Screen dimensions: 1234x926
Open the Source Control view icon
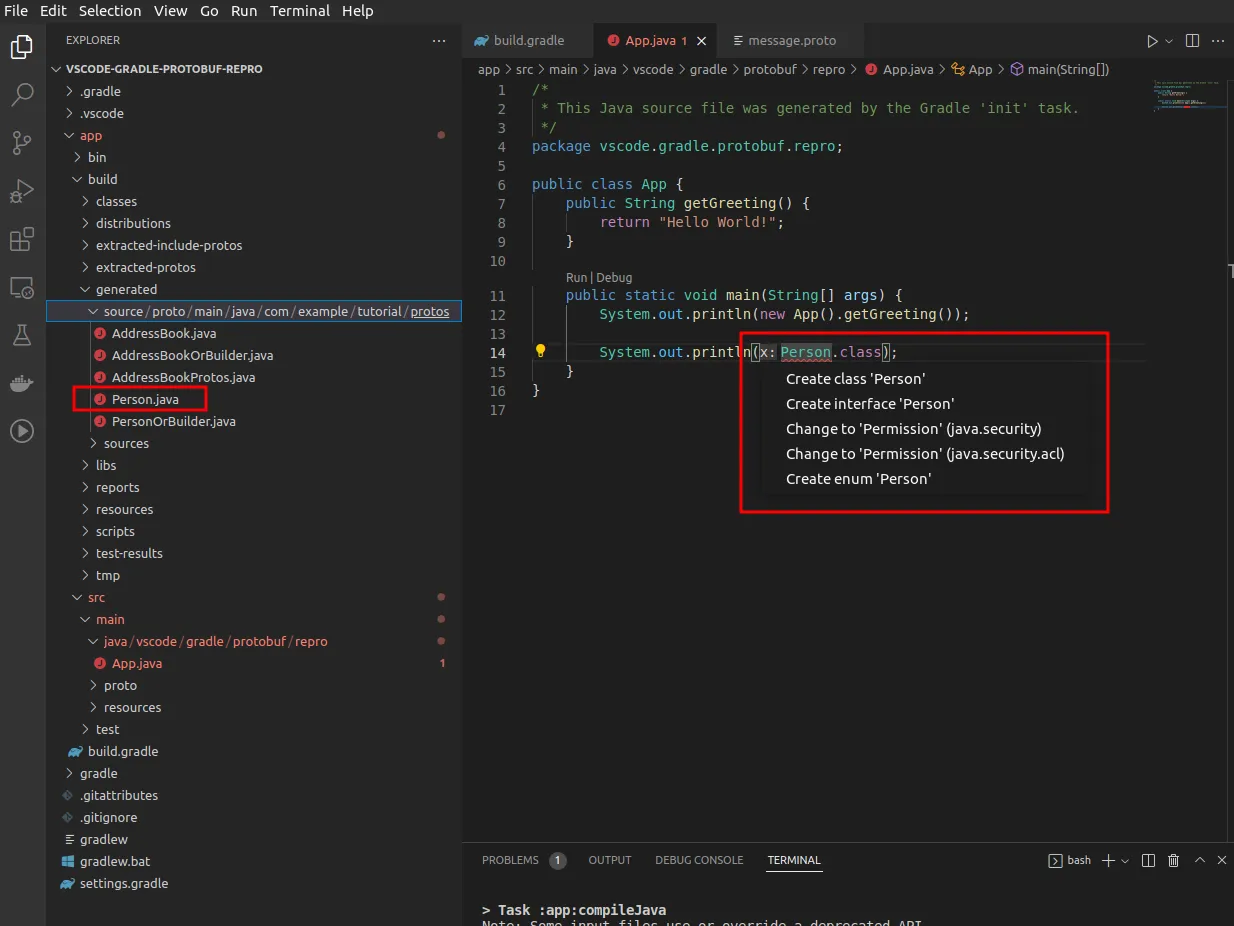coord(22,143)
